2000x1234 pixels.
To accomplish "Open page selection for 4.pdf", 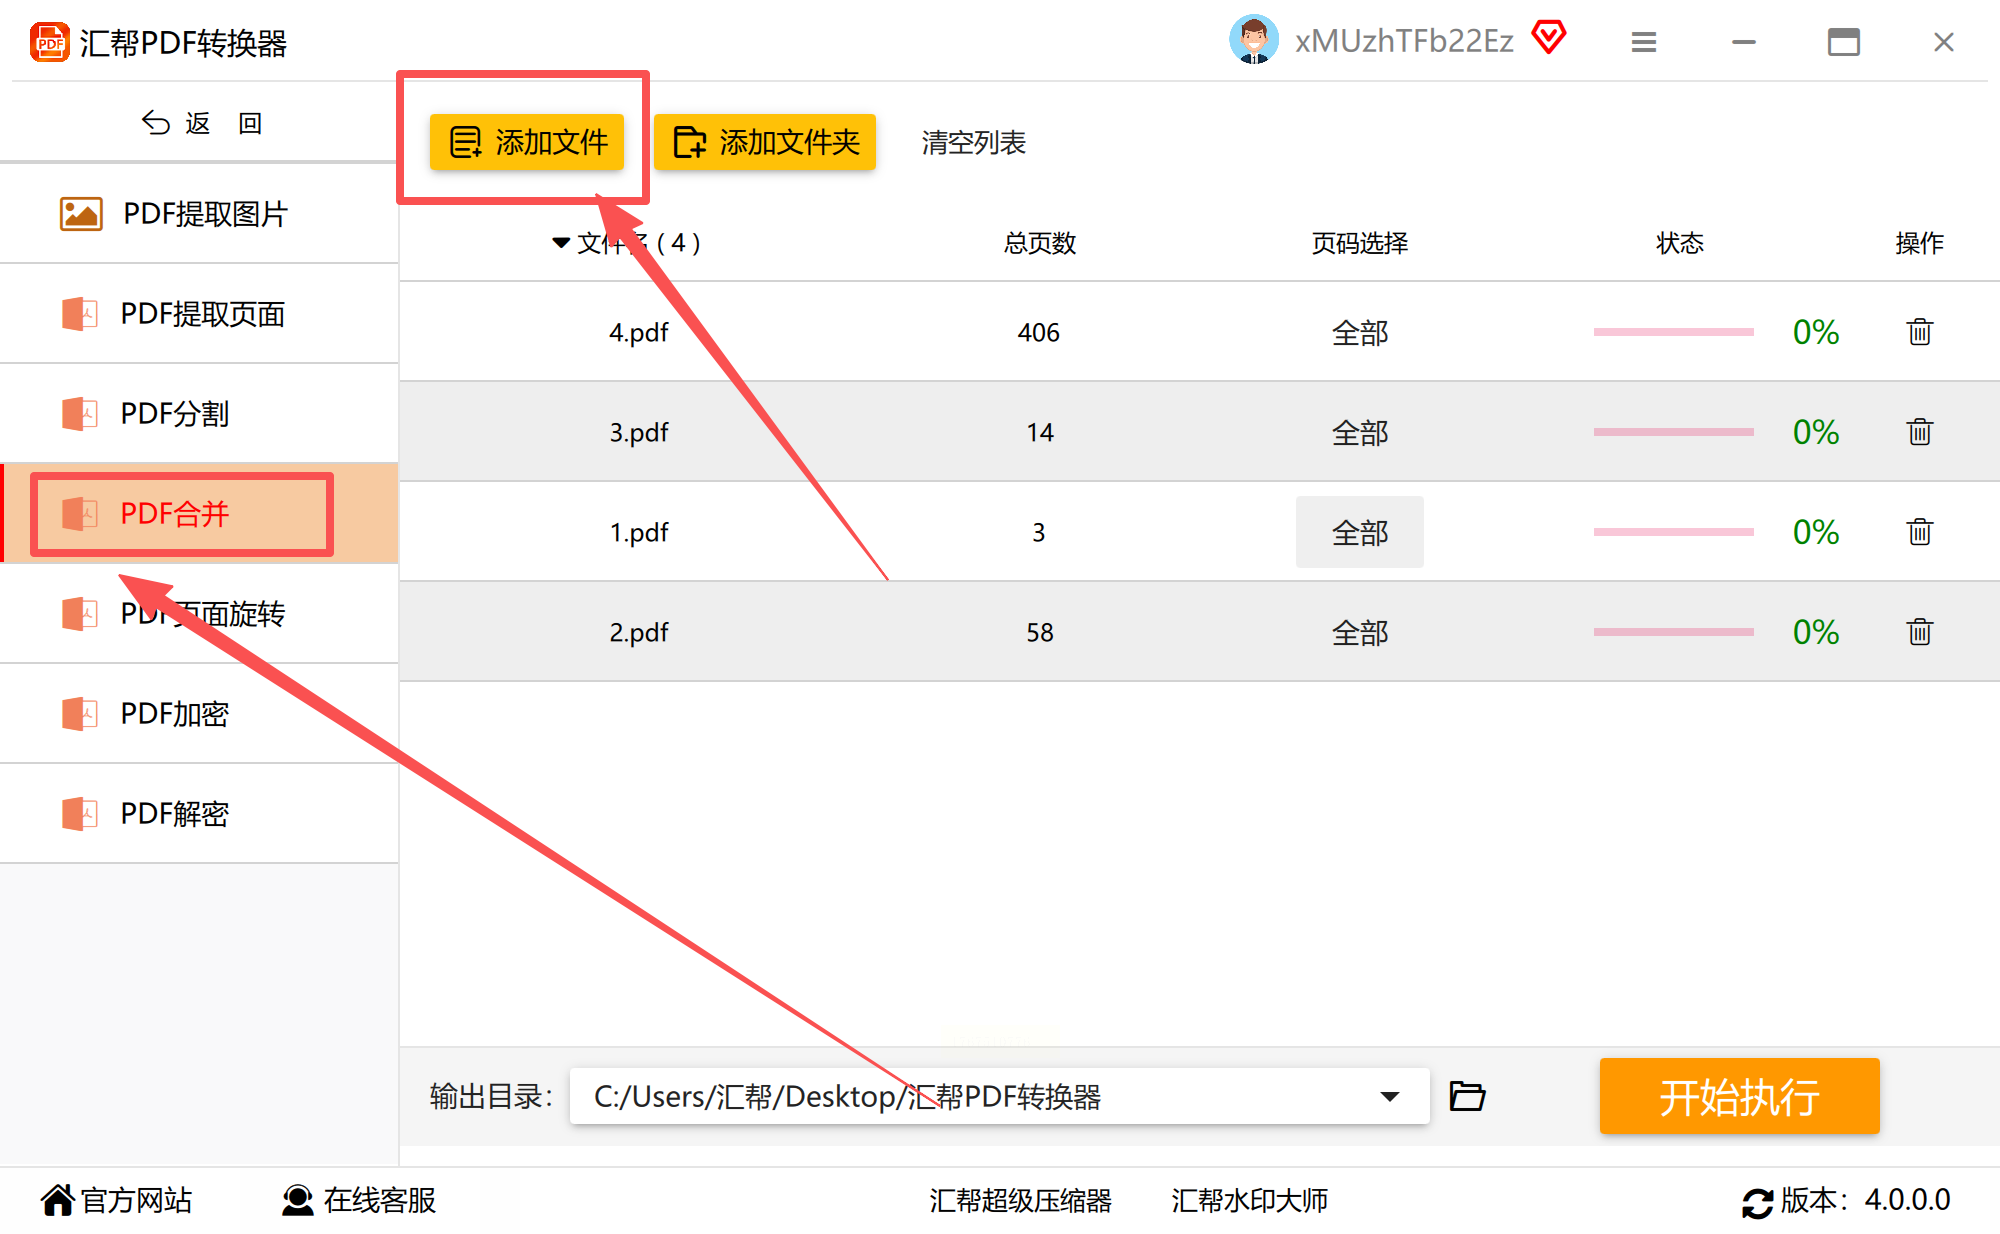I will (x=1359, y=332).
